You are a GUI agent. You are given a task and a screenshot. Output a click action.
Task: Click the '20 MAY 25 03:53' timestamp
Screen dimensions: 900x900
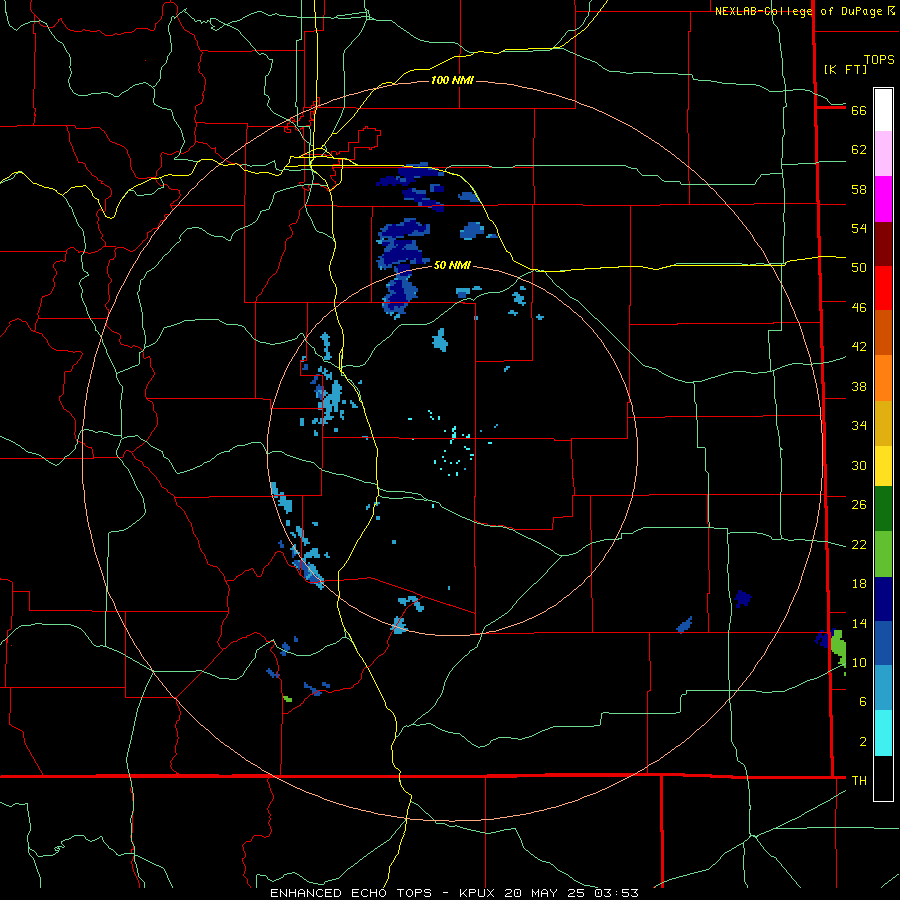coord(572,893)
